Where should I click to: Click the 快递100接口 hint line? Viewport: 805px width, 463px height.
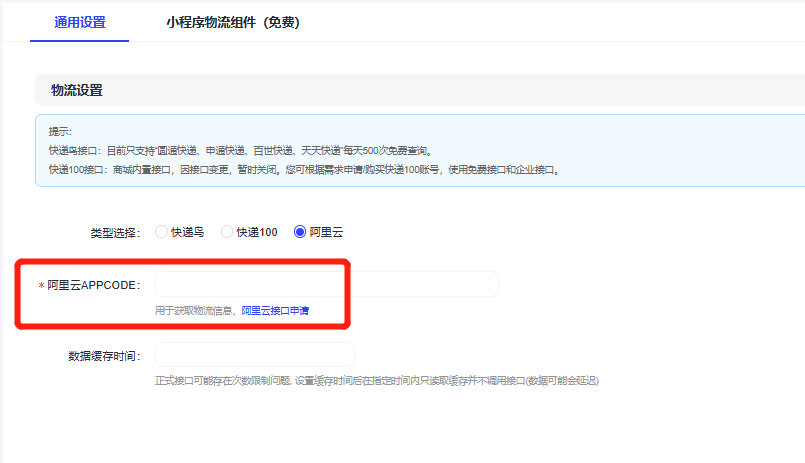pos(300,169)
